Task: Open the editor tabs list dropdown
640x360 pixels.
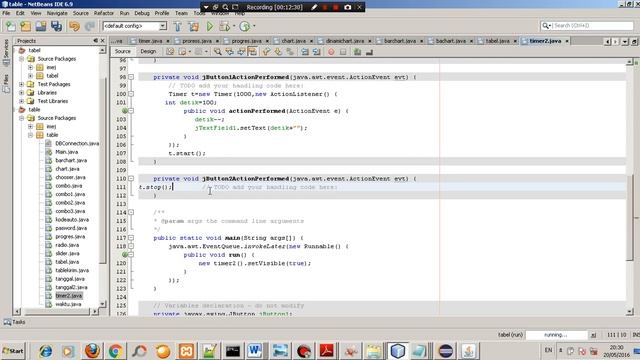Action: pos(624,42)
